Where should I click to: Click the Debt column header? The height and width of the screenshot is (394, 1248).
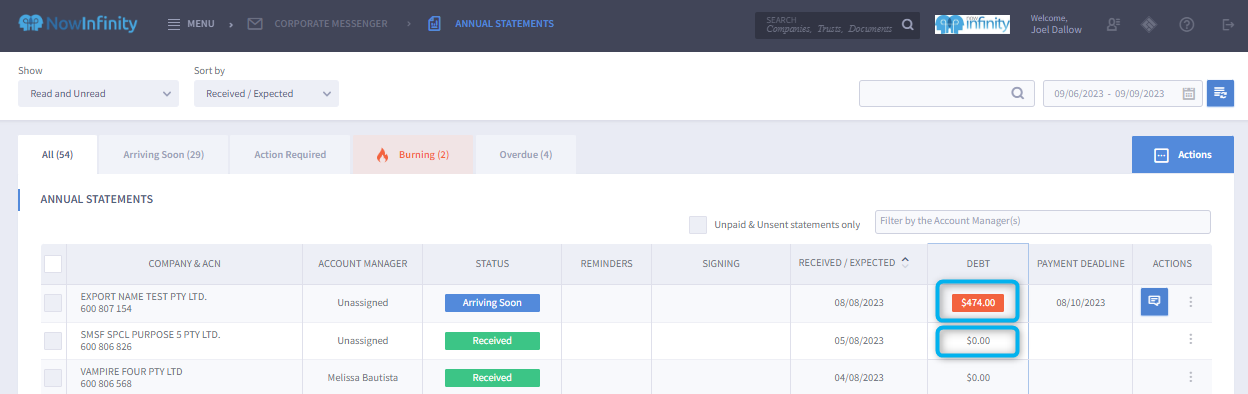pos(978,264)
